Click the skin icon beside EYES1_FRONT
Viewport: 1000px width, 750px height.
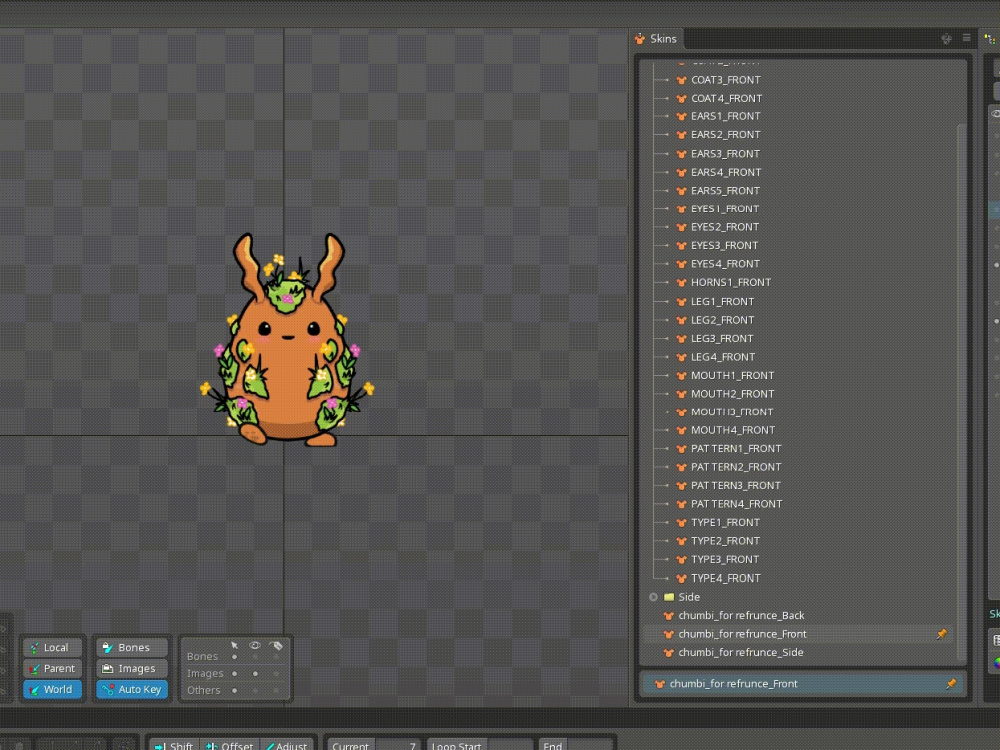coord(681,209)
